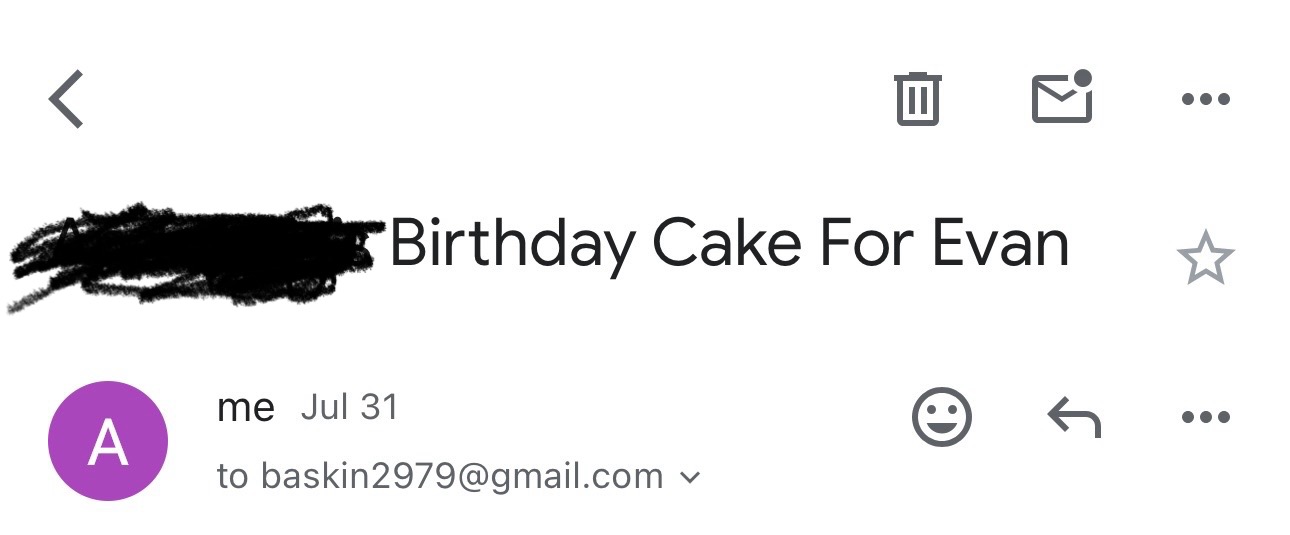Click the "Jul 31" date label
This screenshot has width=1290, height=535.
(349, 408)
